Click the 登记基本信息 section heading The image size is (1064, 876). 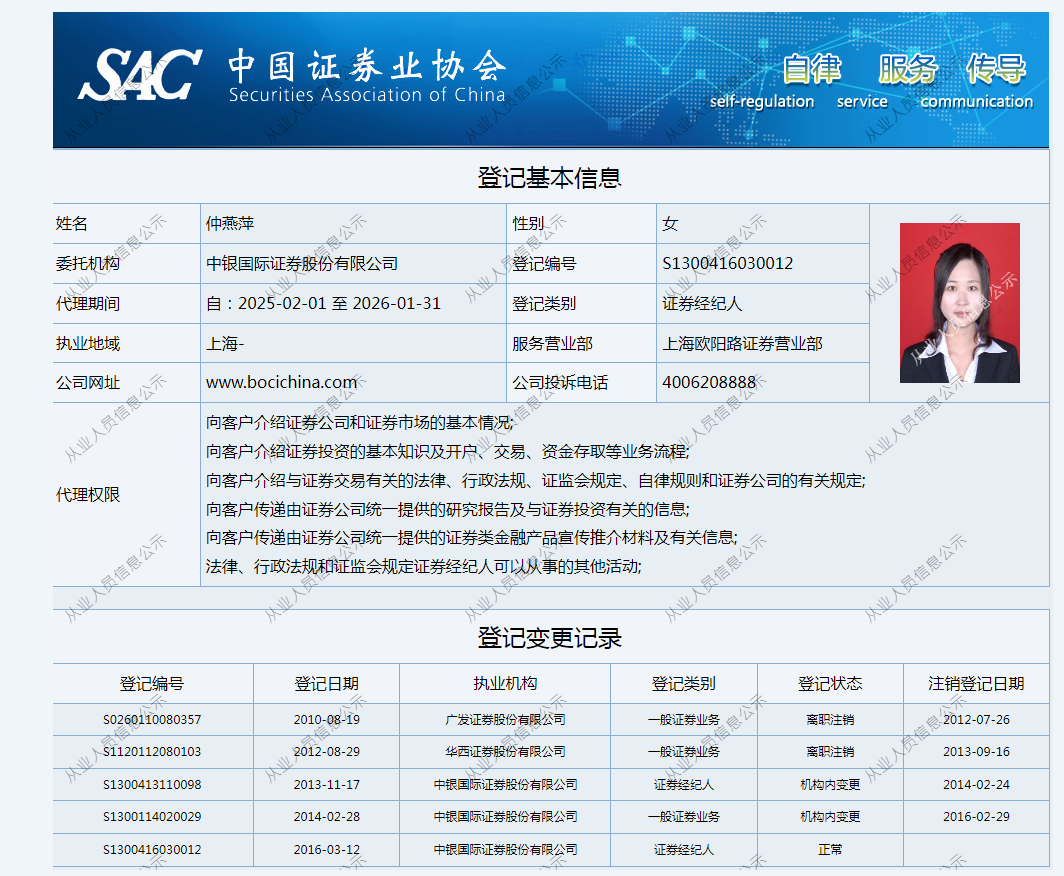pos(550,178)
